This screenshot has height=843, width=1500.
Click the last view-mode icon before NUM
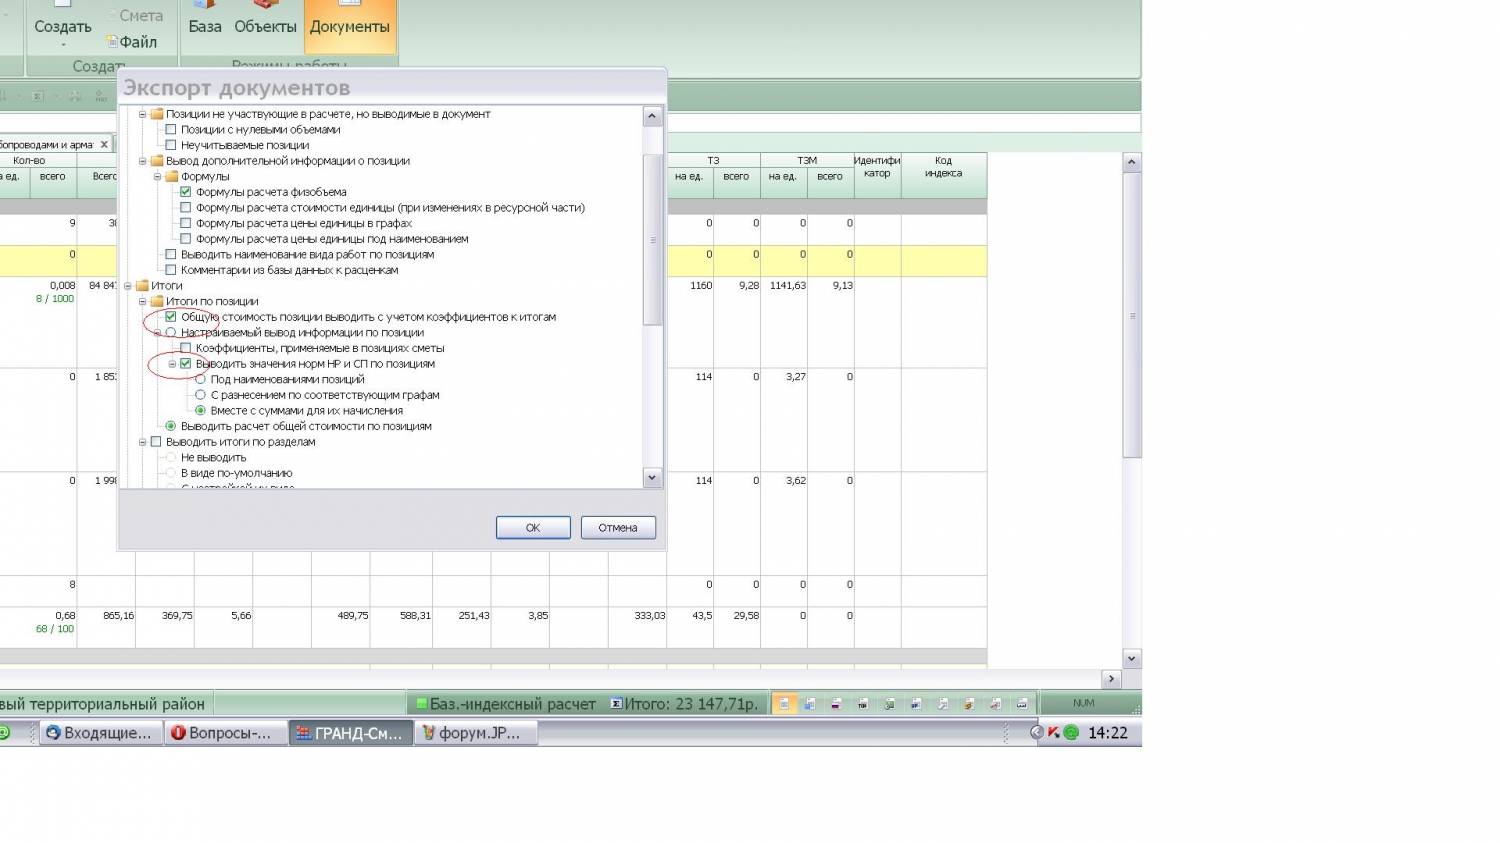coord(1021,704)
